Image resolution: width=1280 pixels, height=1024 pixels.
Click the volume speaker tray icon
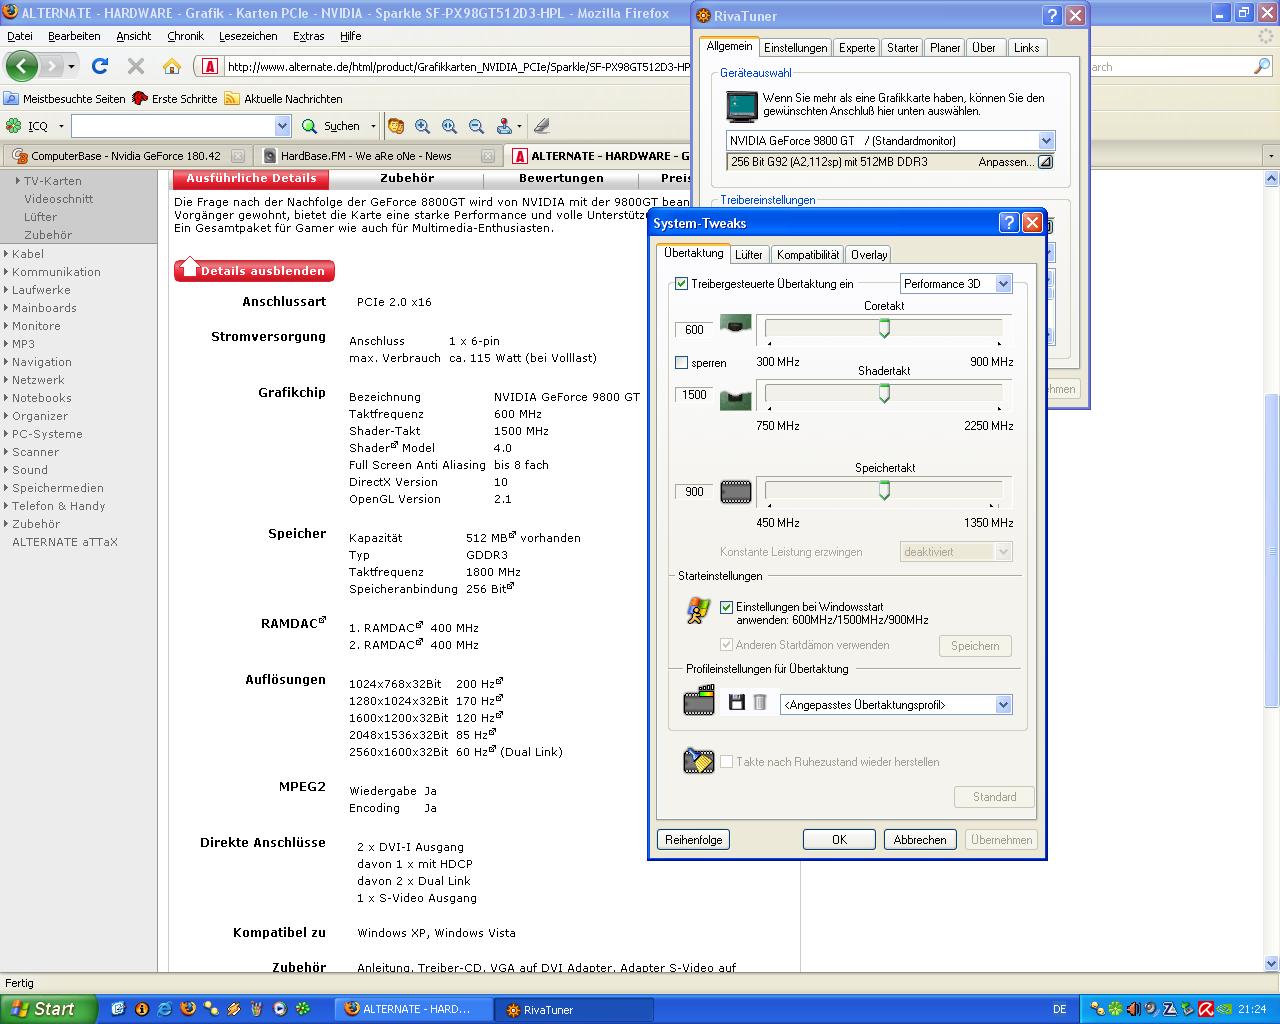coord(1133,1009)
